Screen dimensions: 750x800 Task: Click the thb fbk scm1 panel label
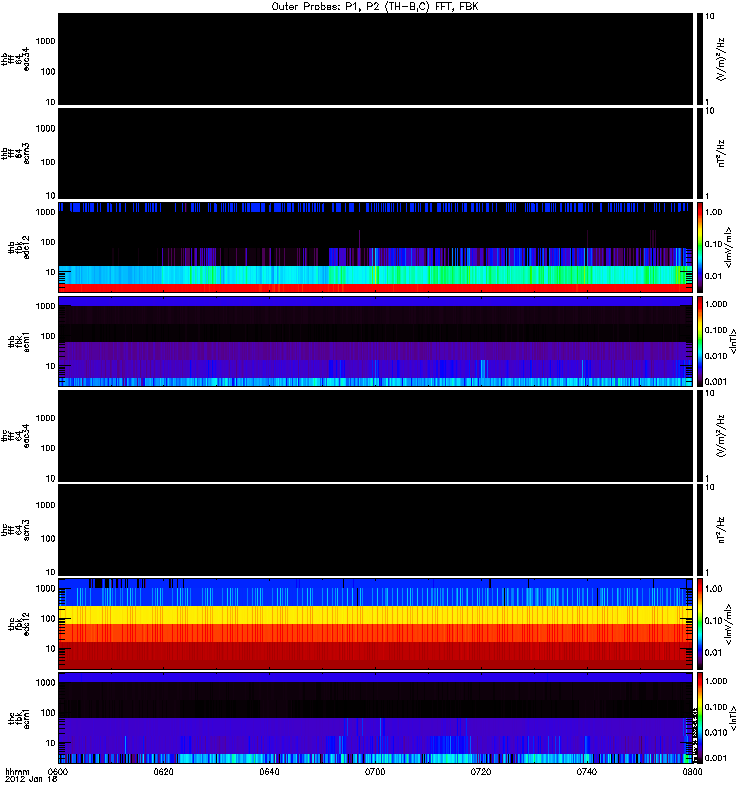(x=19, y=342)
